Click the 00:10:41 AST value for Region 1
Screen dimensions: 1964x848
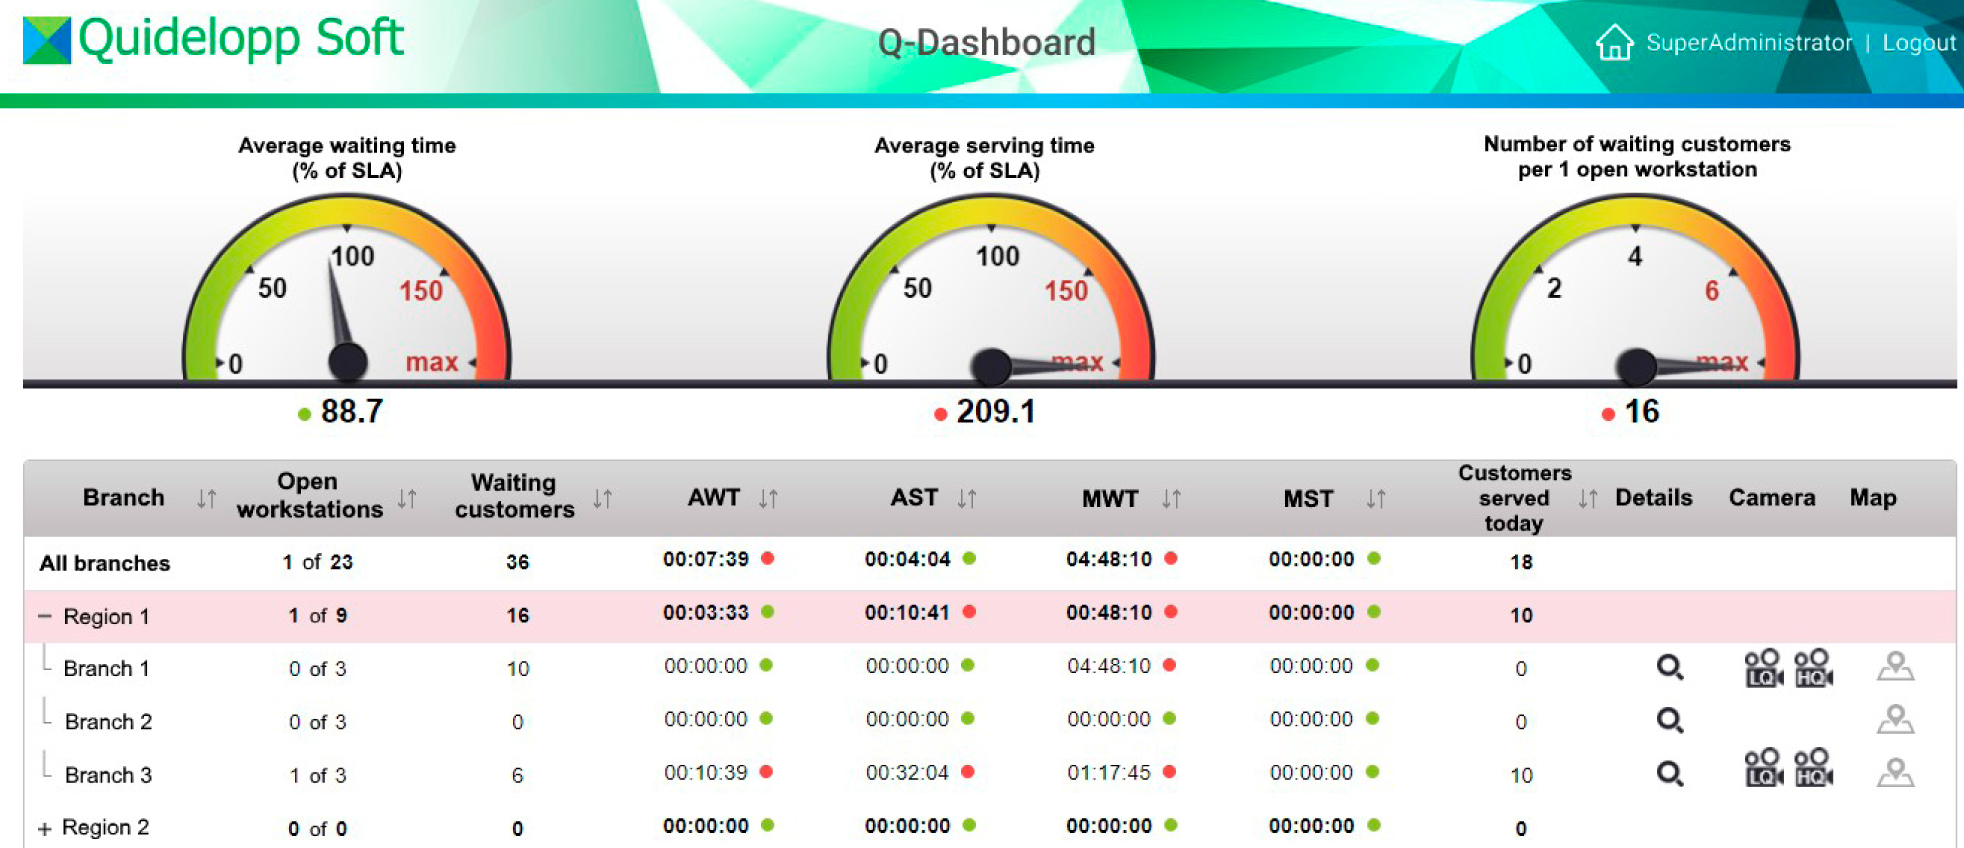(907, 612)
